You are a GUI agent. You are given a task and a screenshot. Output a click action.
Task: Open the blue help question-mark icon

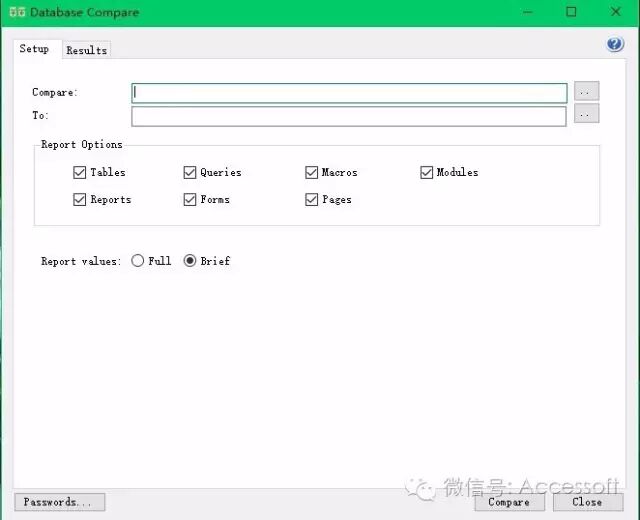[615, 44]
